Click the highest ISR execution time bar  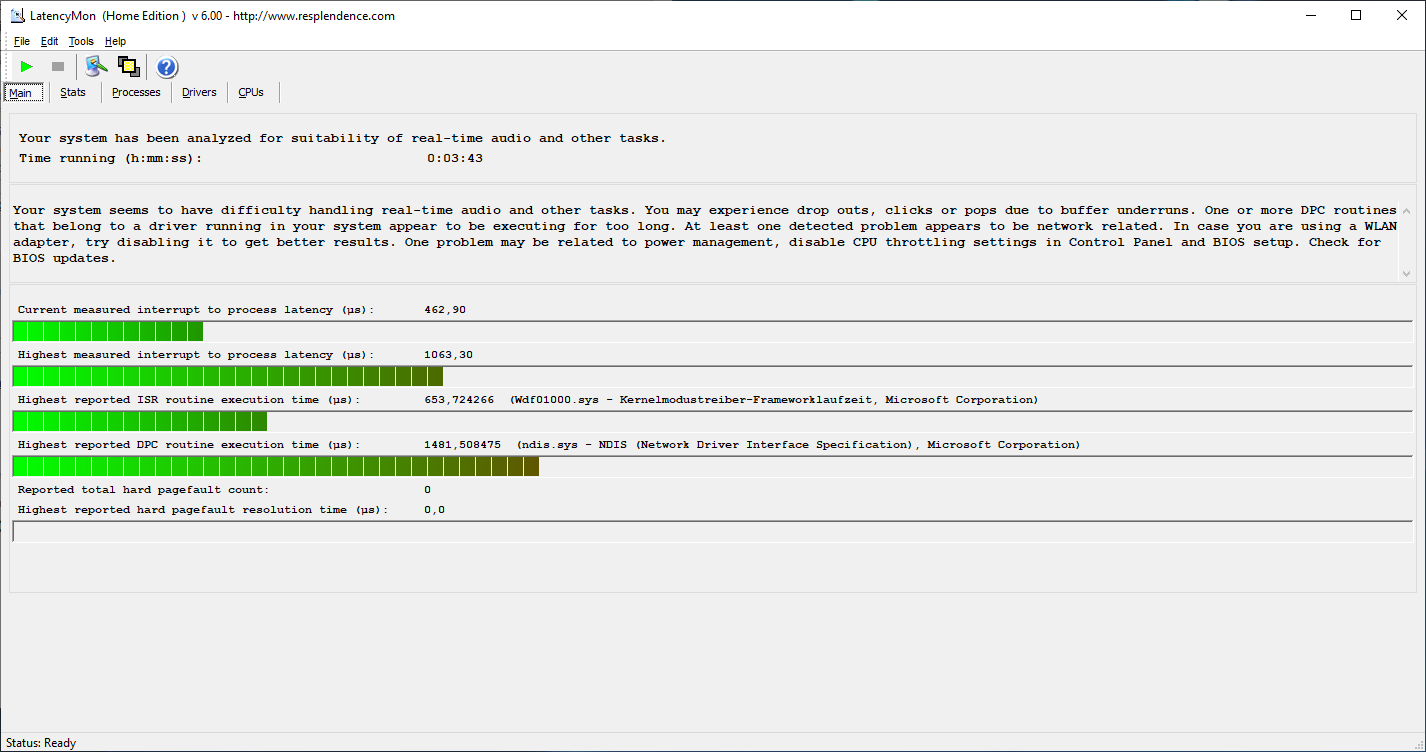(714, 421)
